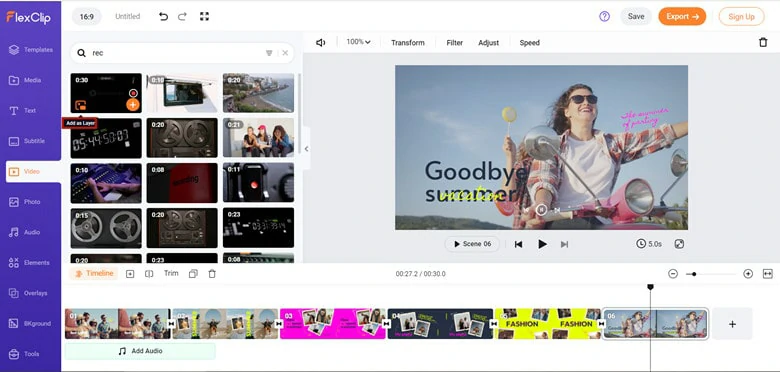Open the Adjust menu
780x372 pixels.
point(488,43)
